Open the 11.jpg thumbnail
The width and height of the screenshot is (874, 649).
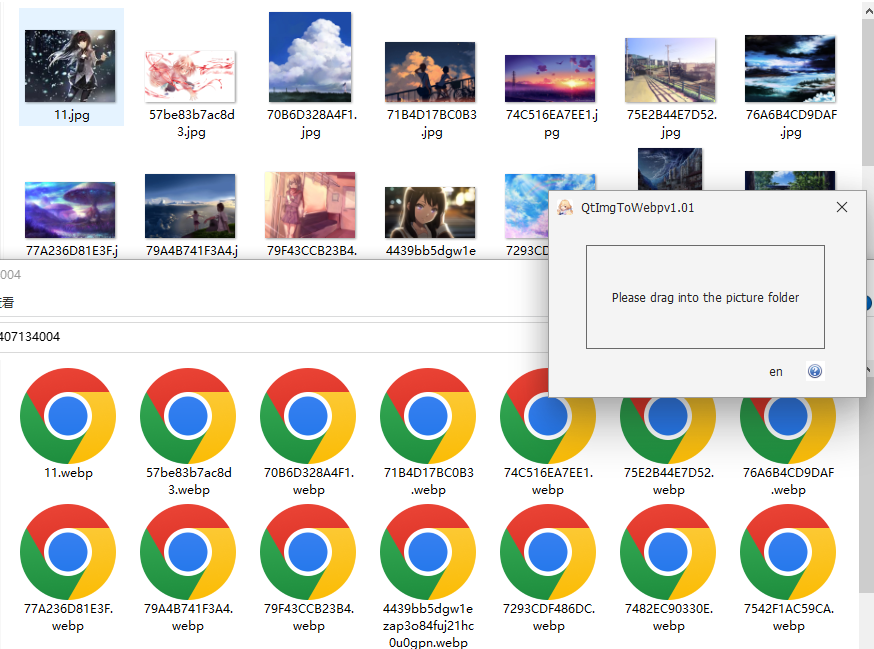click(x=70, y=63)
